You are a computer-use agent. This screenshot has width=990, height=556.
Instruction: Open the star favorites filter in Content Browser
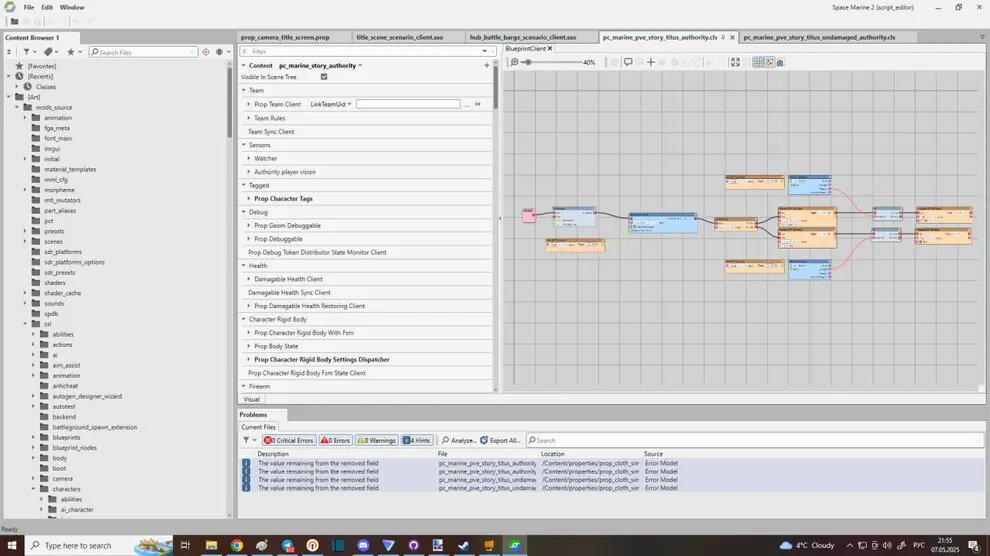coord(71,52)
